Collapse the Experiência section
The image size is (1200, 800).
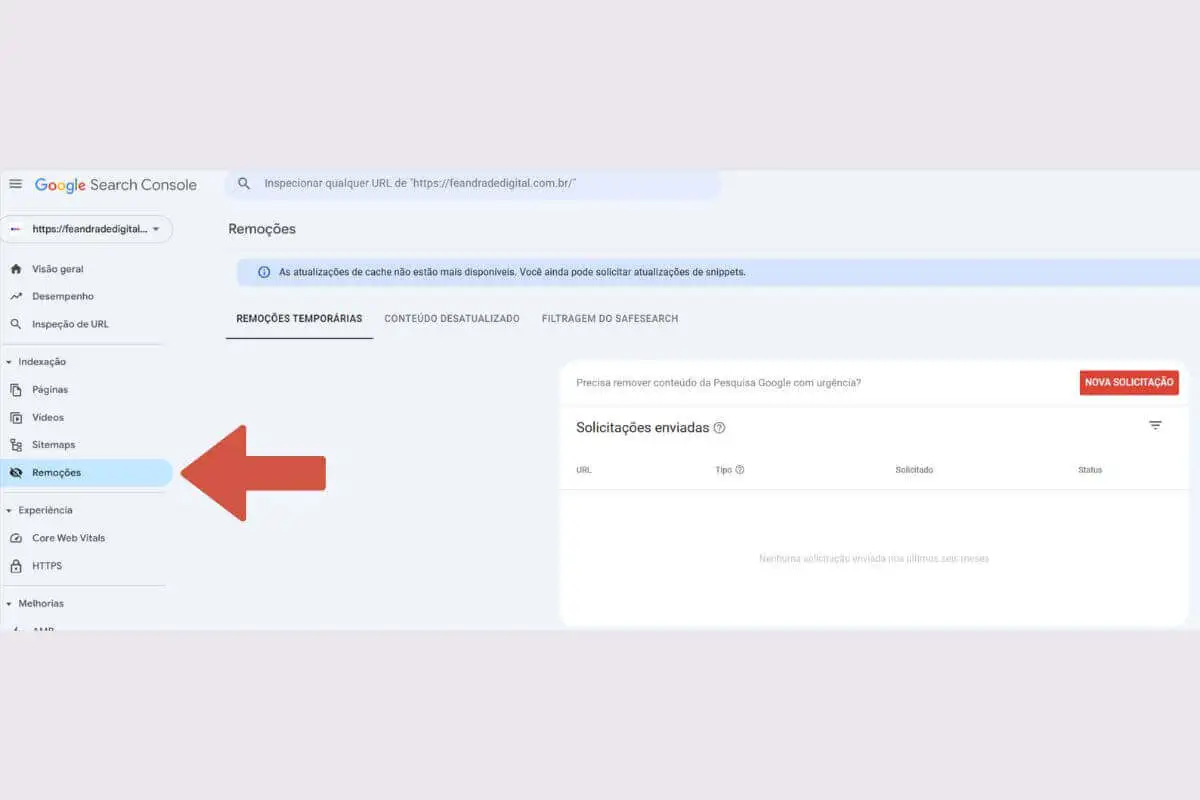pos(39,510)
